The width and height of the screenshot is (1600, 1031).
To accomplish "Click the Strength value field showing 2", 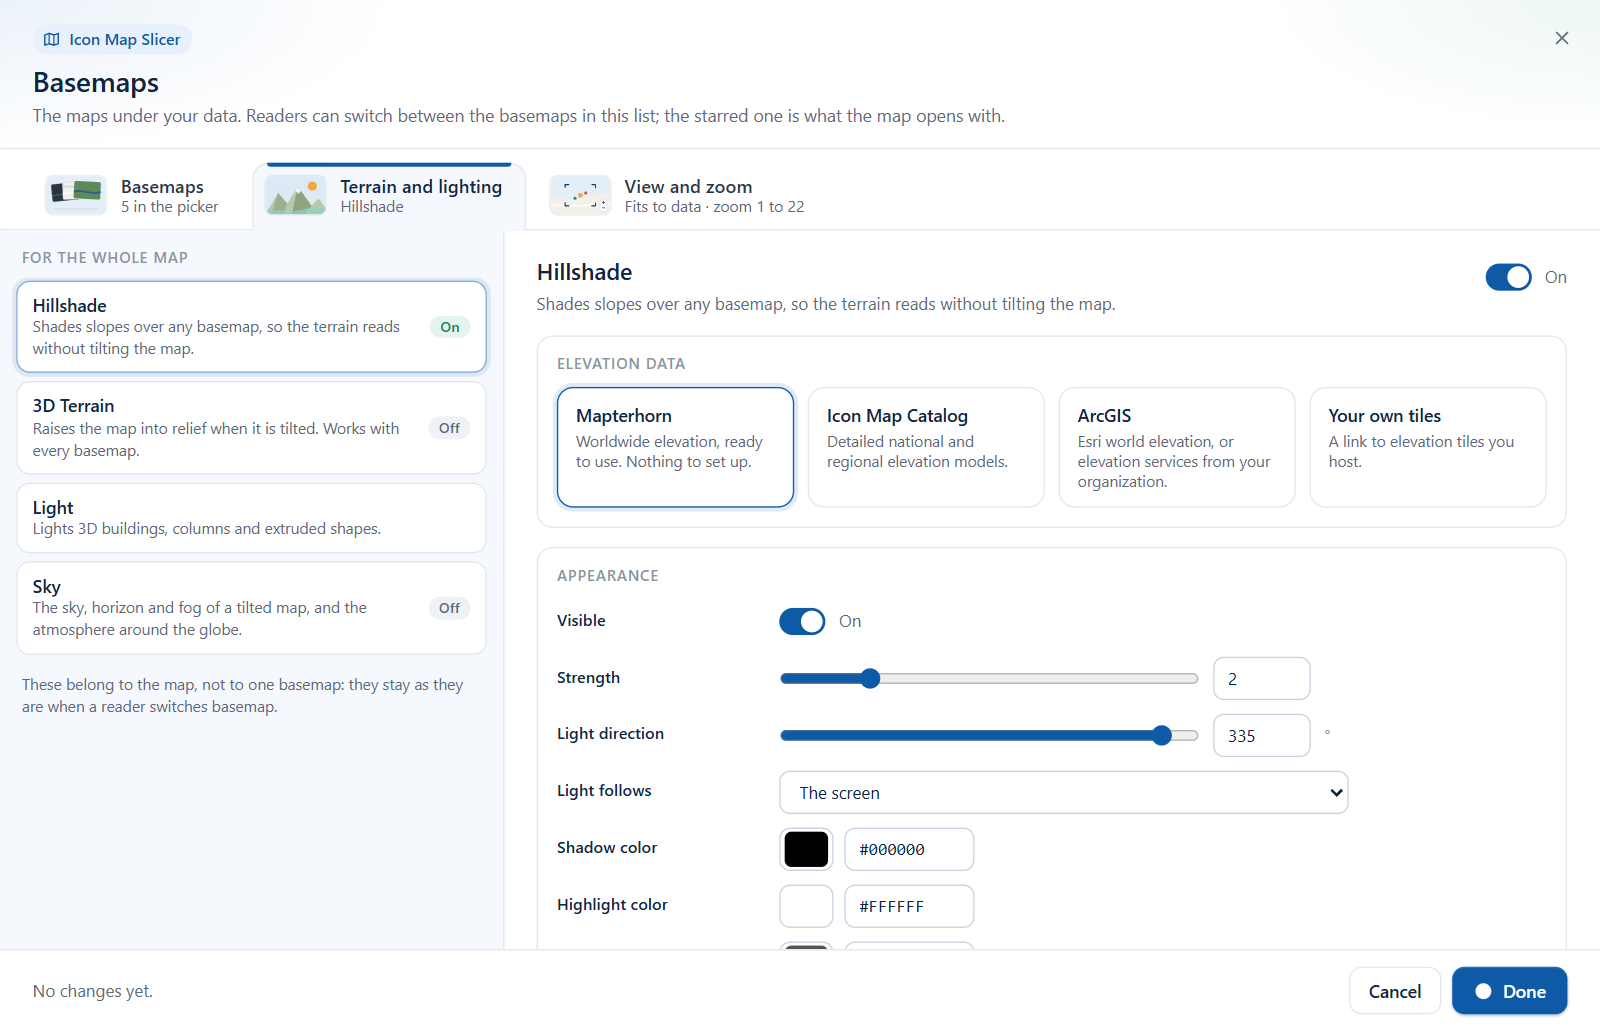I will click(x=1262, y=679).
